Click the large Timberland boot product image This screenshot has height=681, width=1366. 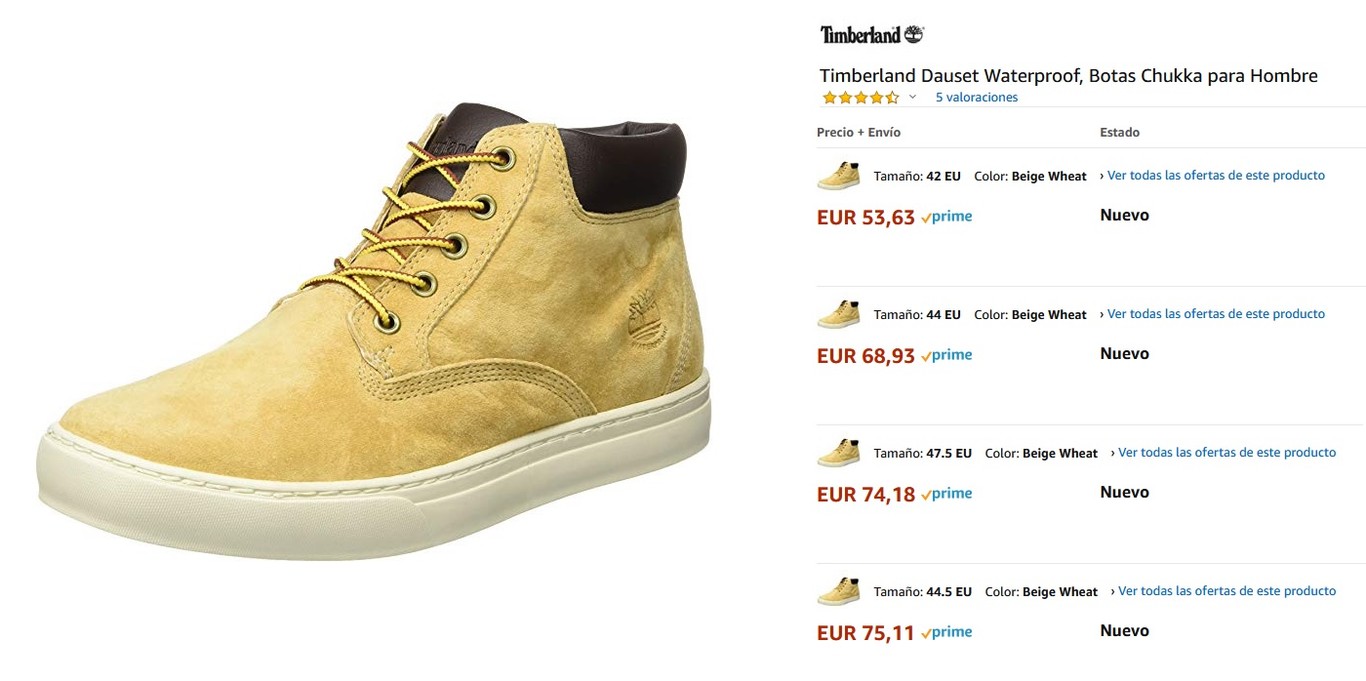point(374,330)
